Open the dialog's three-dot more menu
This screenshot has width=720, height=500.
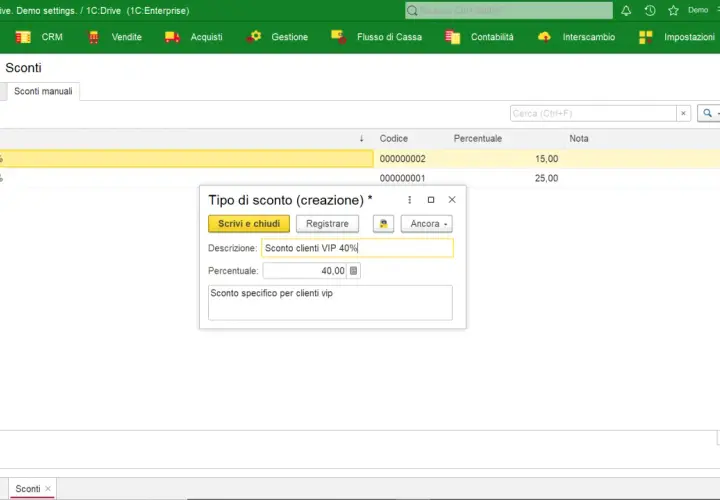(x=410, y=200)
